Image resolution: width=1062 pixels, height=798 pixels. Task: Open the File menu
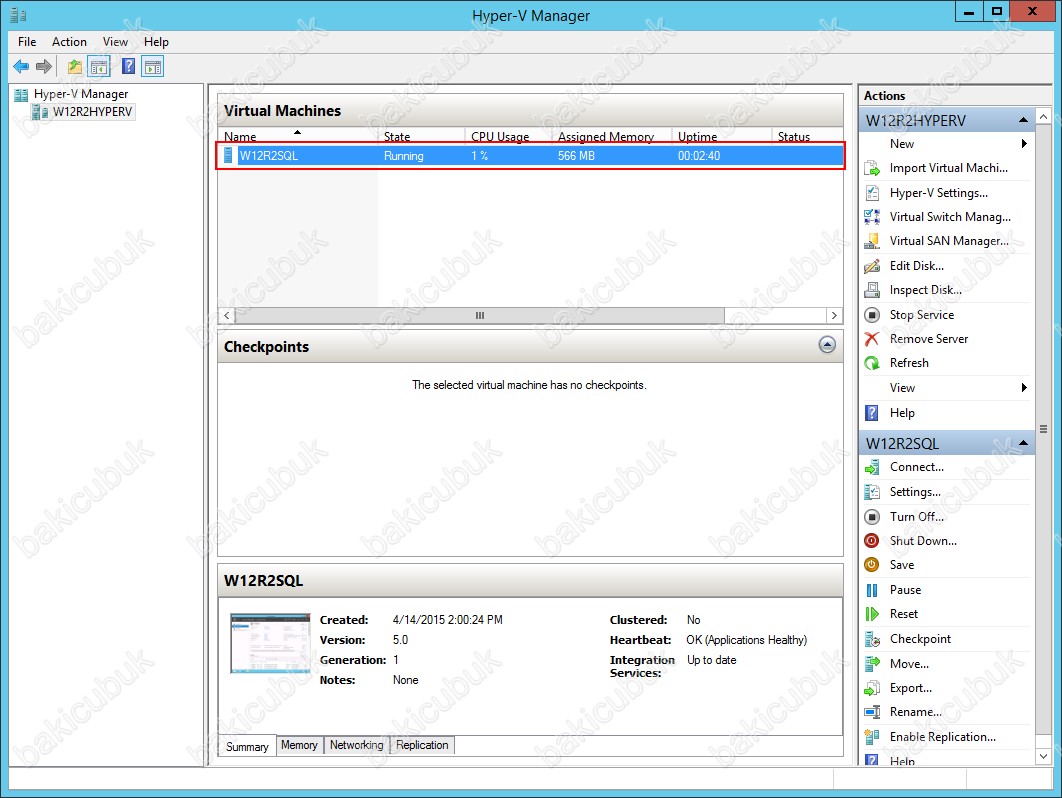[x=27, y=42]
